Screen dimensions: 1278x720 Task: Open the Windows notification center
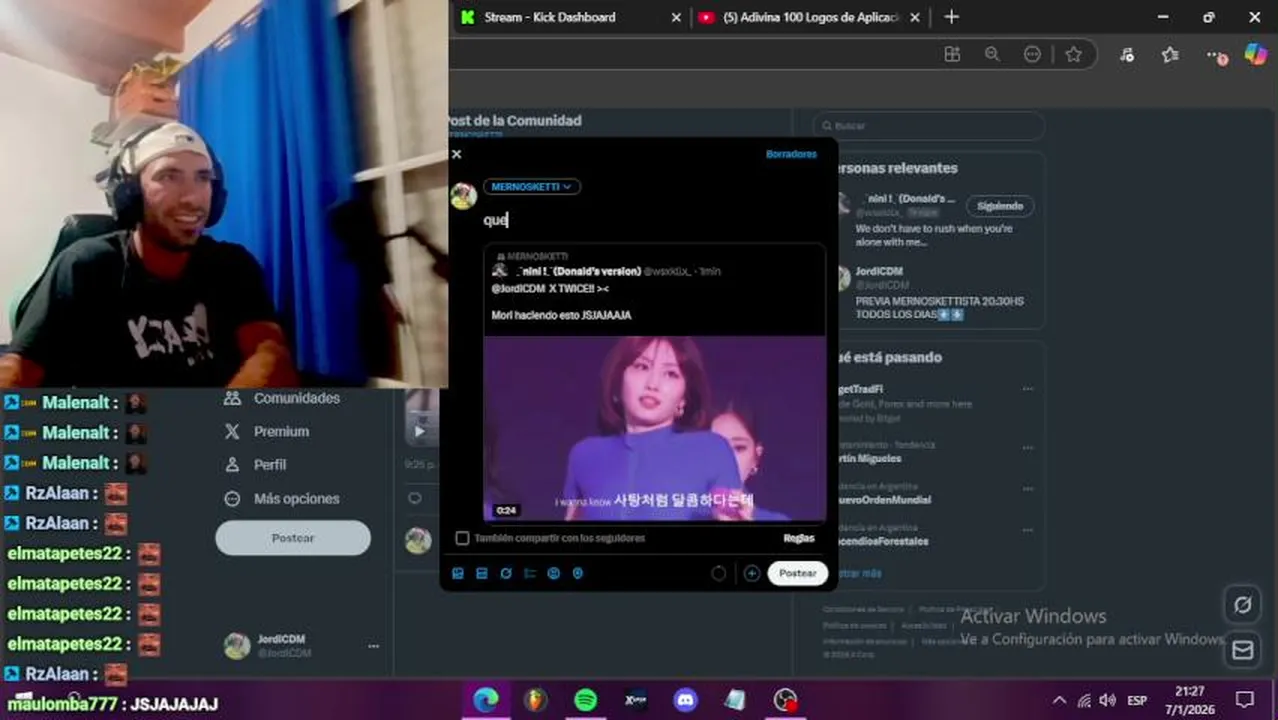[x=1245, y=700]
